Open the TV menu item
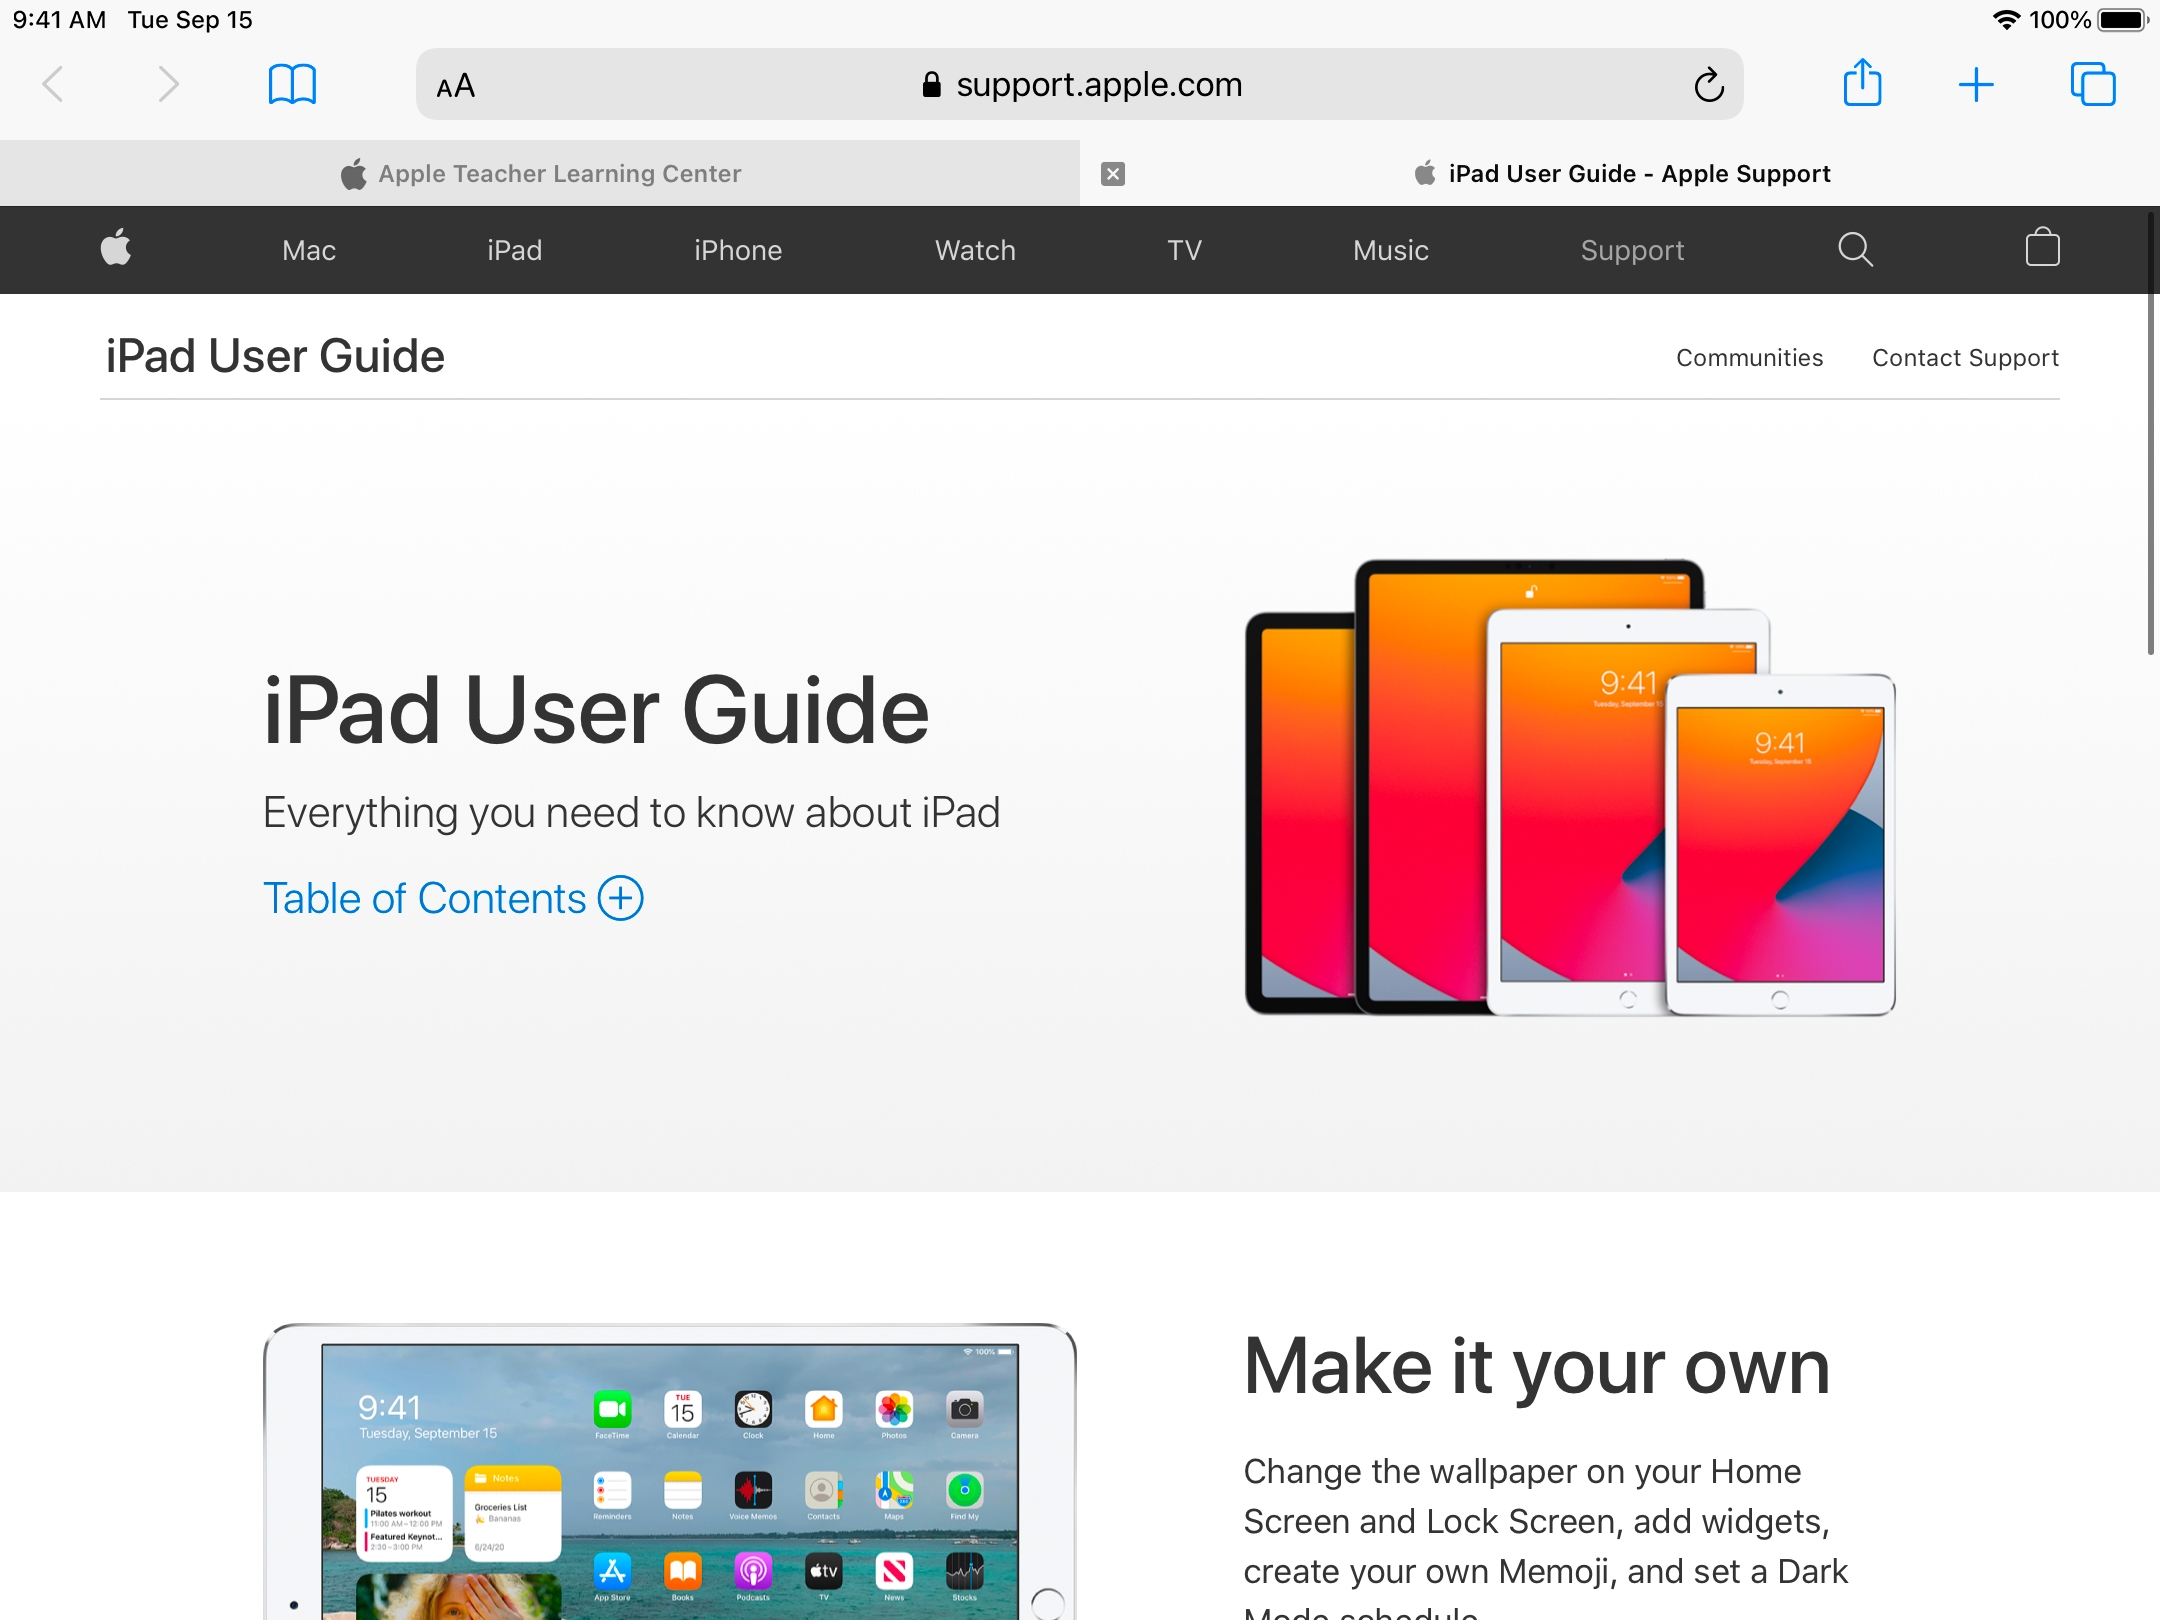The image size is (2160, 1620). [x=1184, y=250]
